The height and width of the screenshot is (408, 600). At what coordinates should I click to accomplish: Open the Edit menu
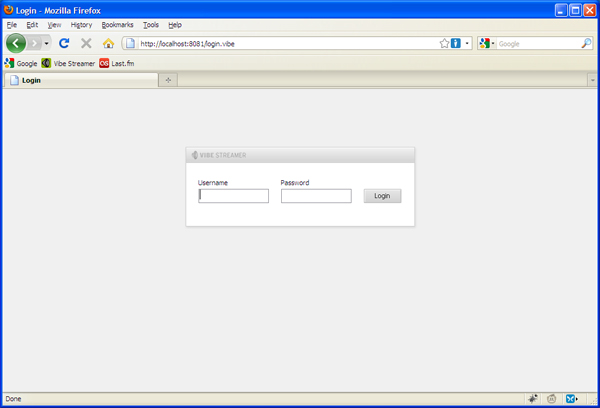point(32,25)
